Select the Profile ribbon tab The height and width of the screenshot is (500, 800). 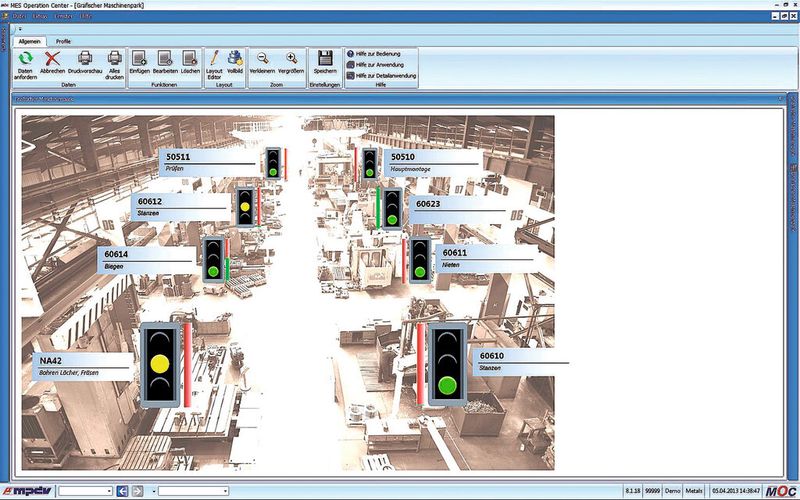[x=63, y=41]
